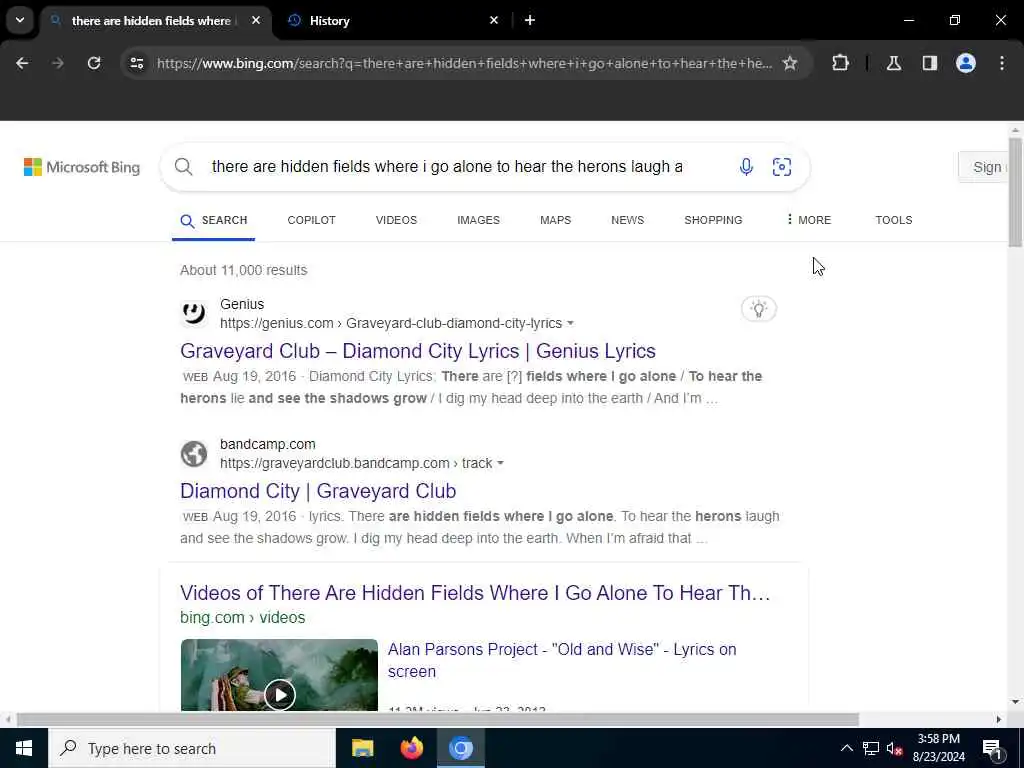Click the muted volume tray icon

[x=894, y=748]
